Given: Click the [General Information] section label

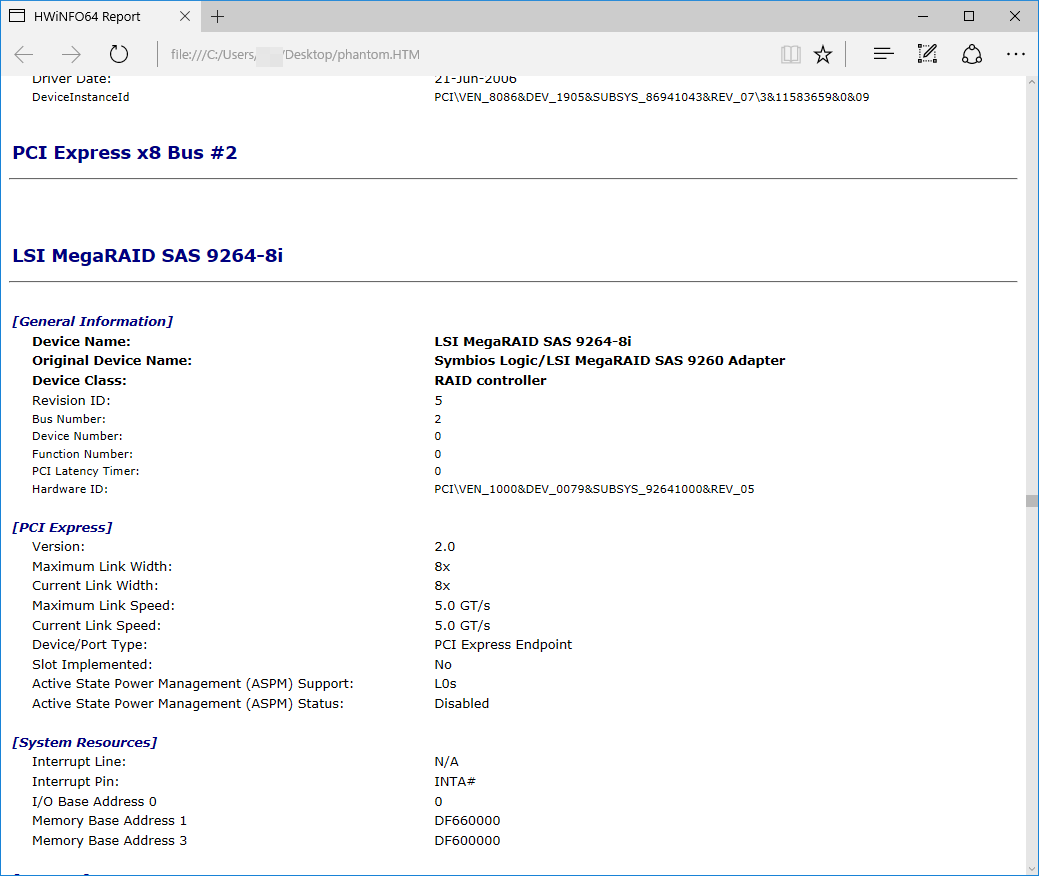Looking at the screenshot, I should [93, 321].
